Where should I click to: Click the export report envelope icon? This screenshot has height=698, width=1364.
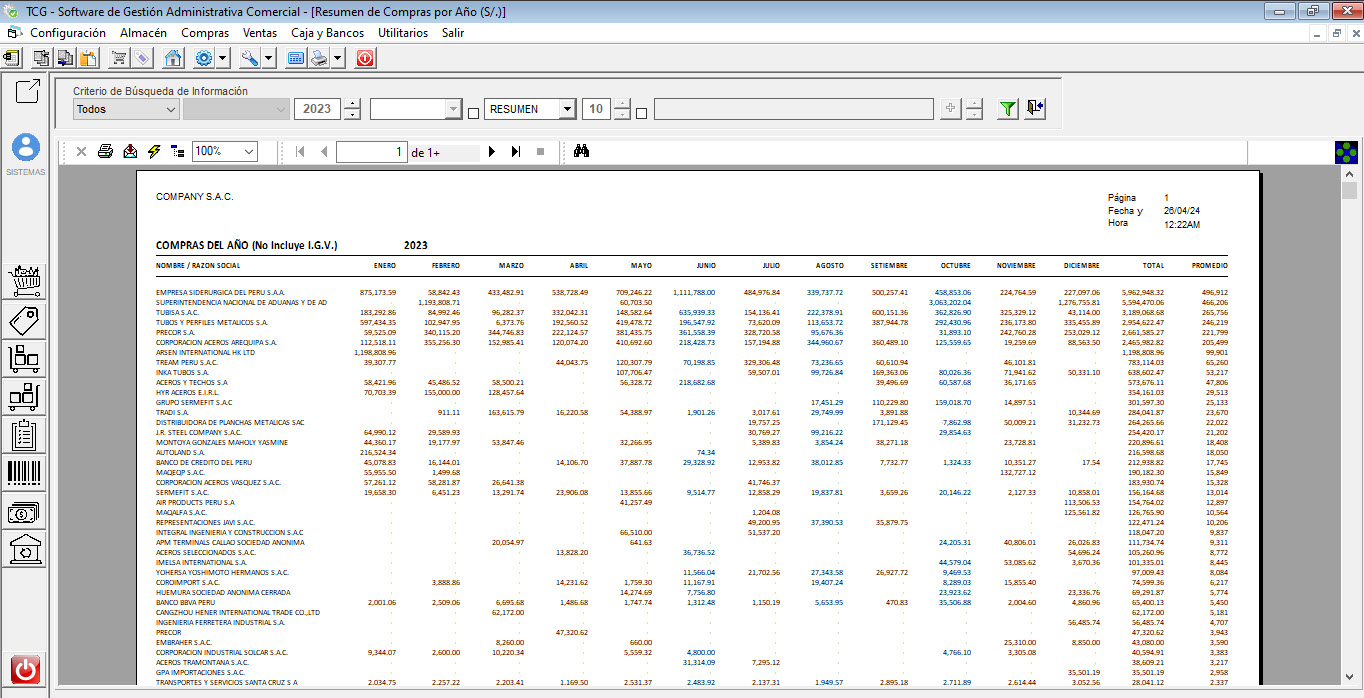(x=130, y=152)
